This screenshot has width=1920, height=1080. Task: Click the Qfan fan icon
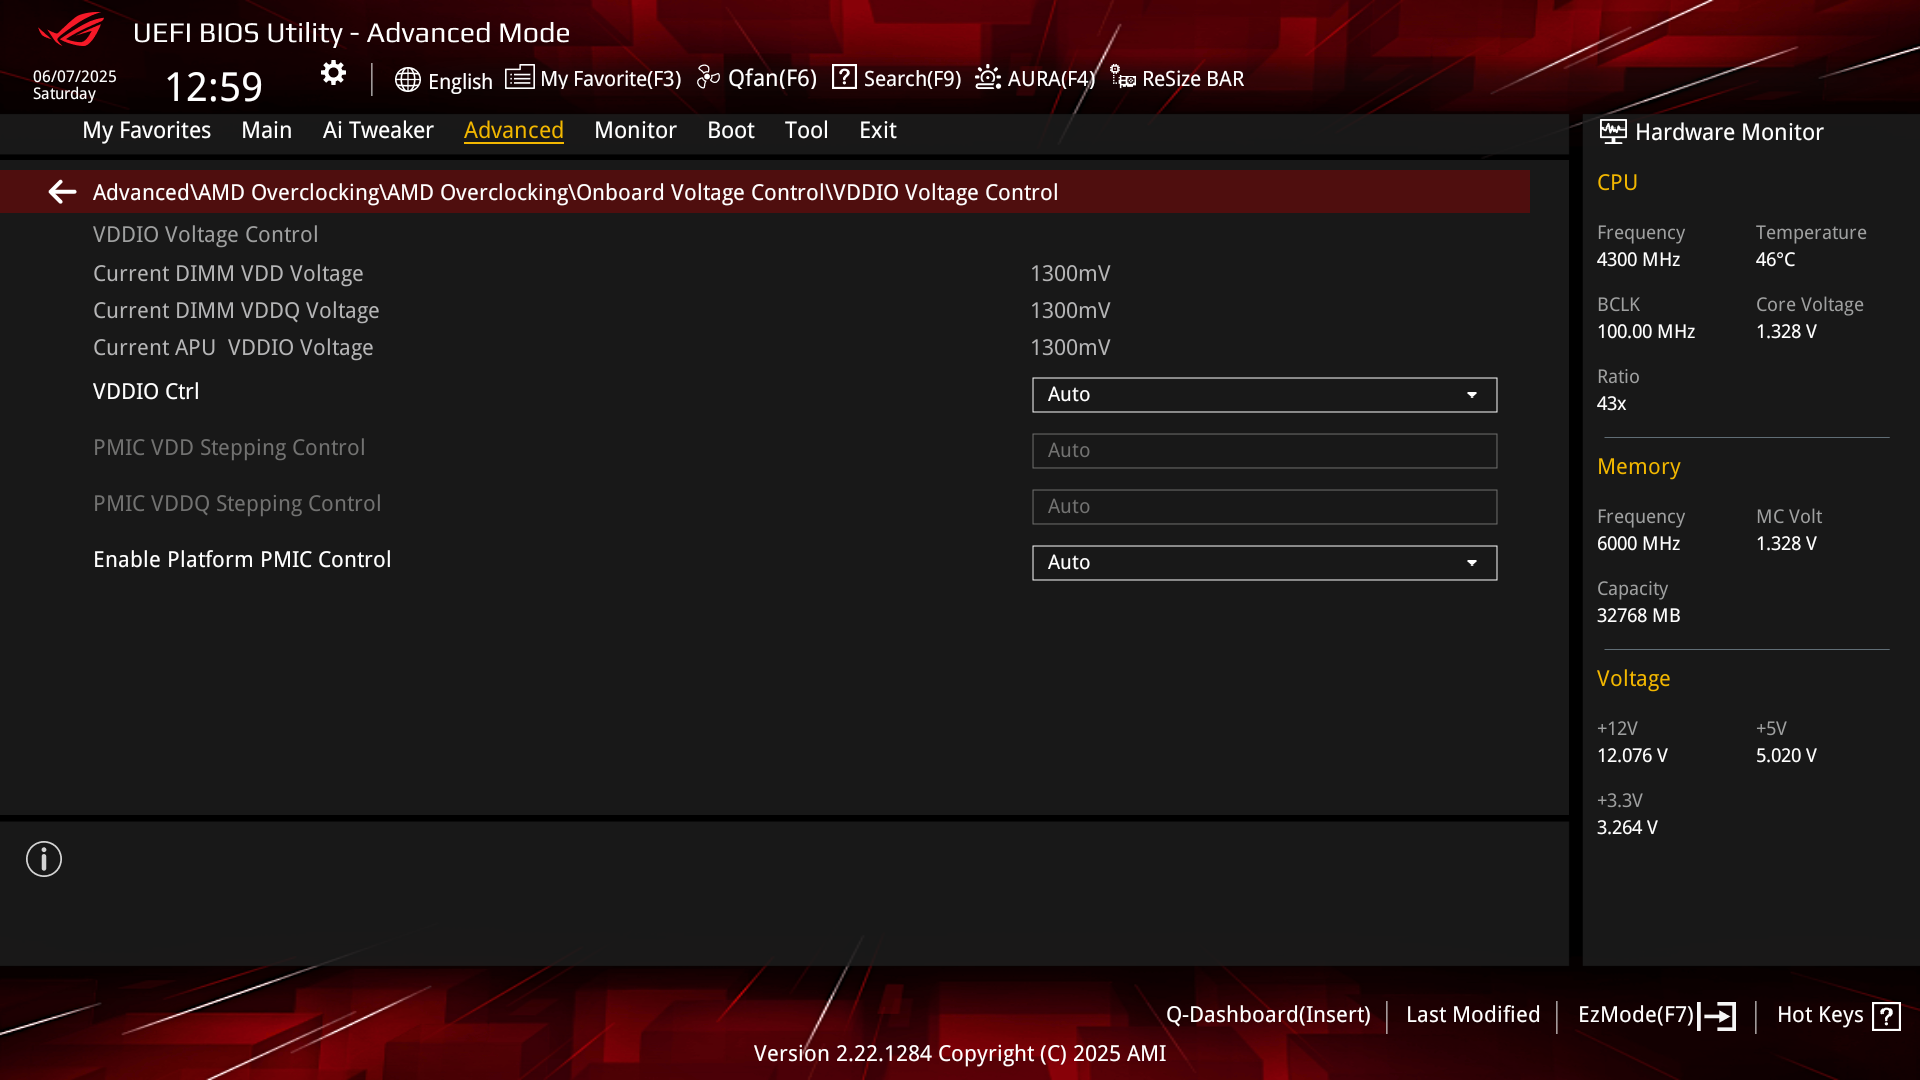tap(708, 78)
